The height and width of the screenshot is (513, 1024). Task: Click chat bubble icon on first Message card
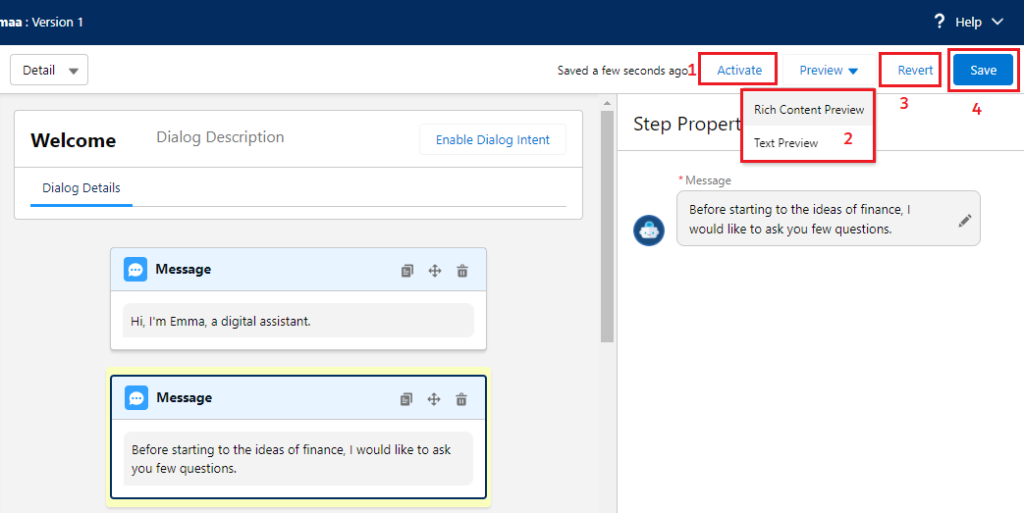pyautogui.click(x=136, y=269)
